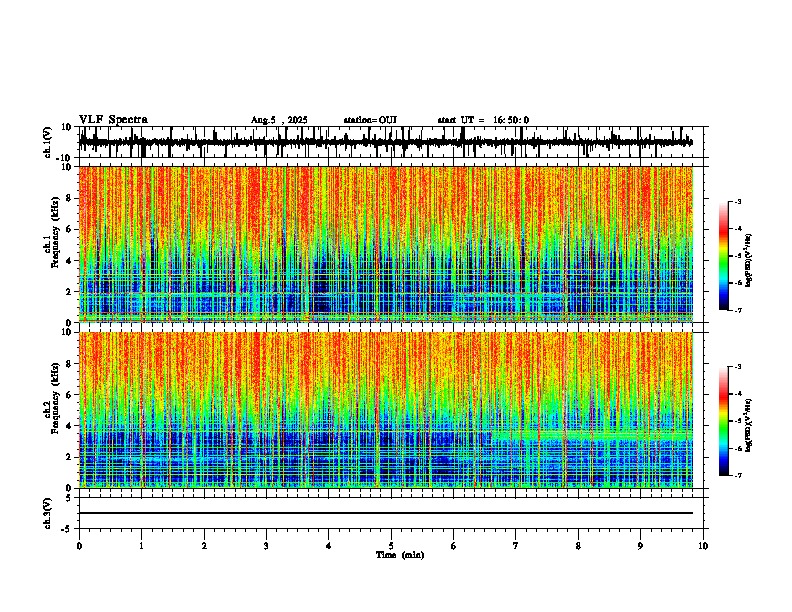
Task: Click time axis tick label "4"
Action: [329, 546]
